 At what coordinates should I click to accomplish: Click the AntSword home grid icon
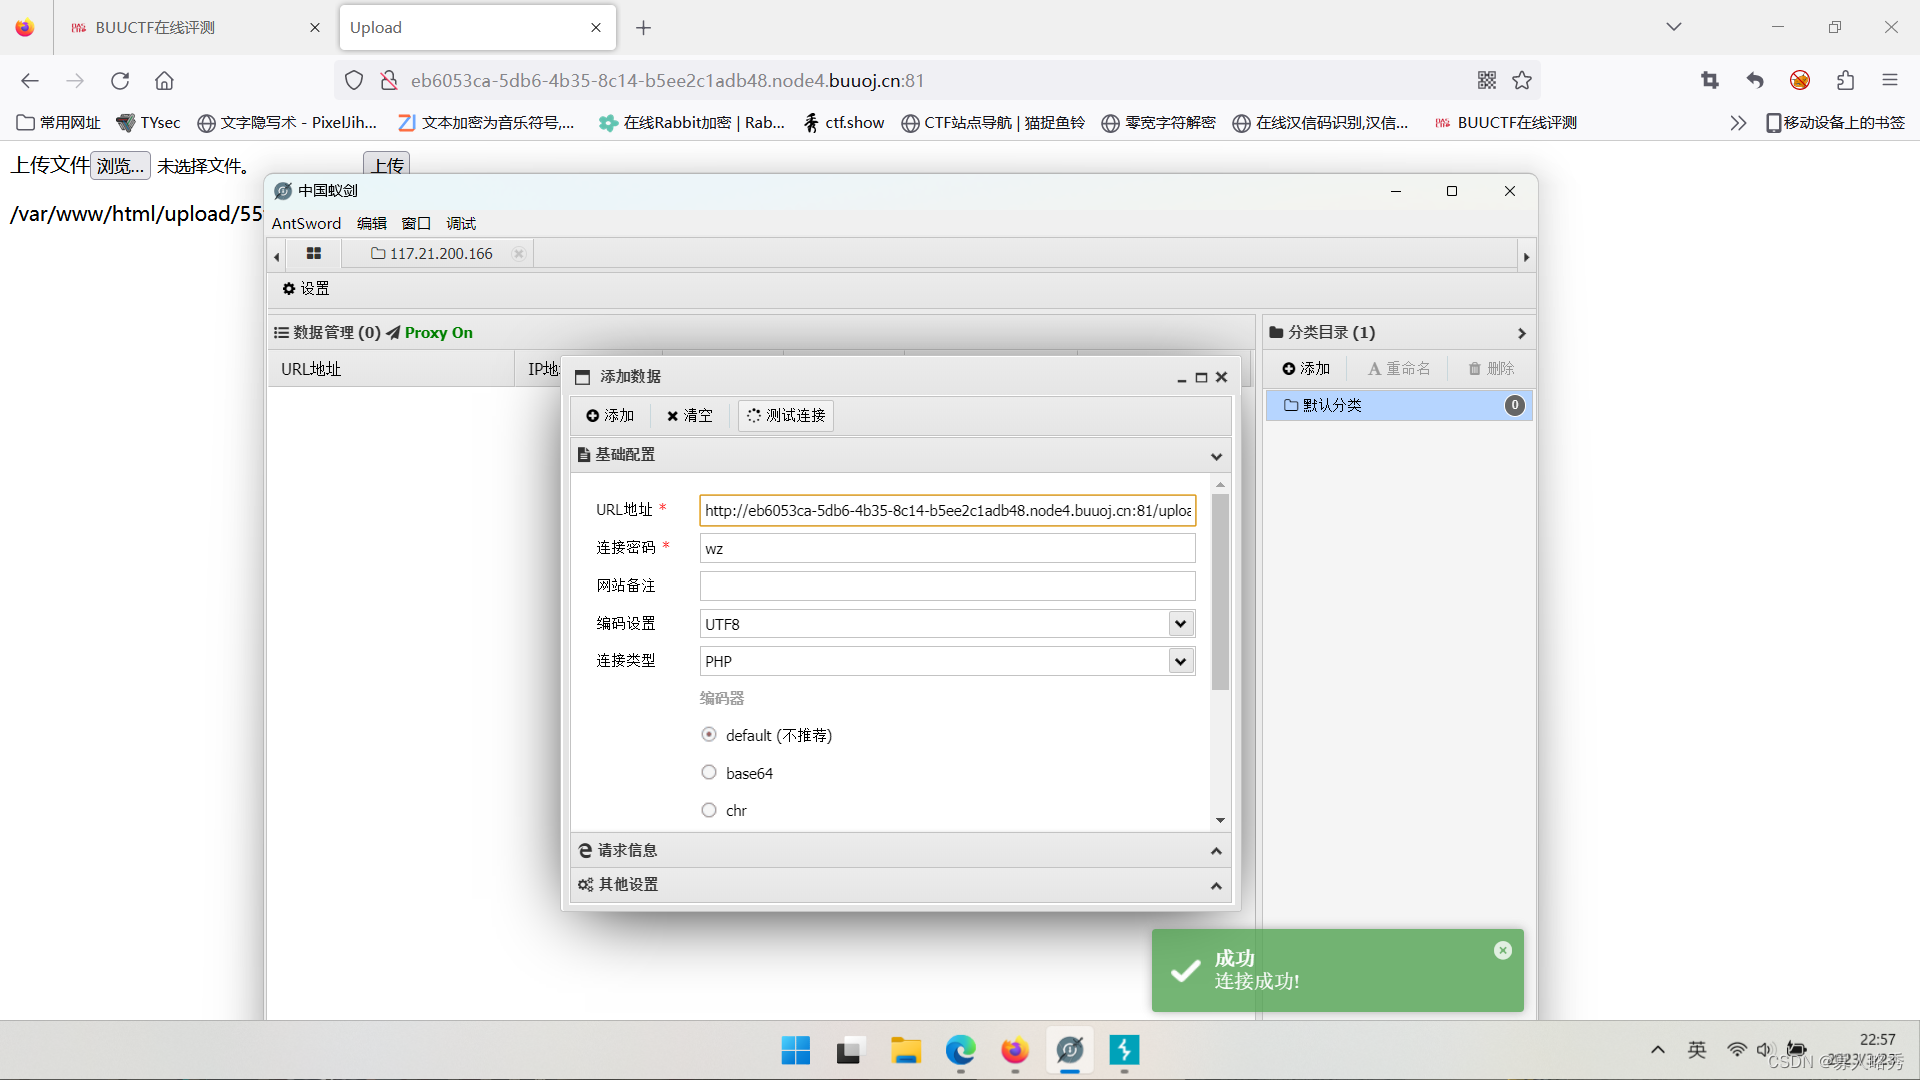(x=313, y=254)
